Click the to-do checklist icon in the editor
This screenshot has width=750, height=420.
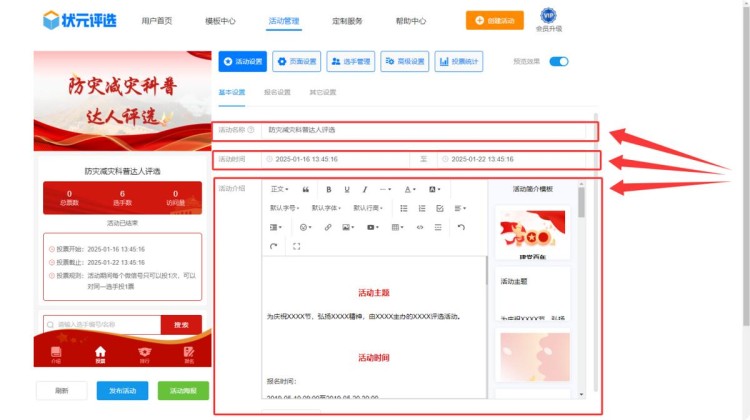point(440,208)
